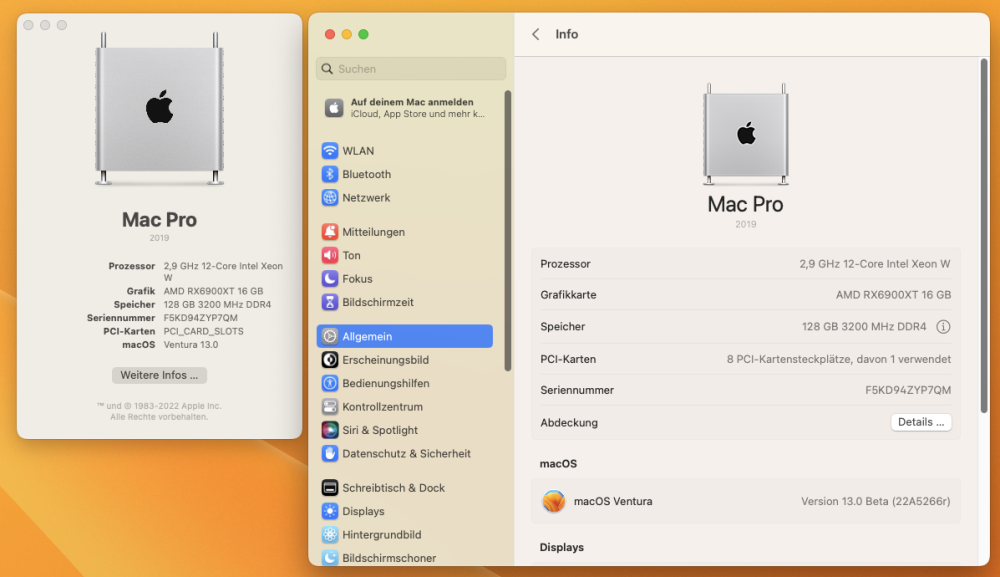Click the 8 PCI-Kartensteckplätze value

click(839, 360)
